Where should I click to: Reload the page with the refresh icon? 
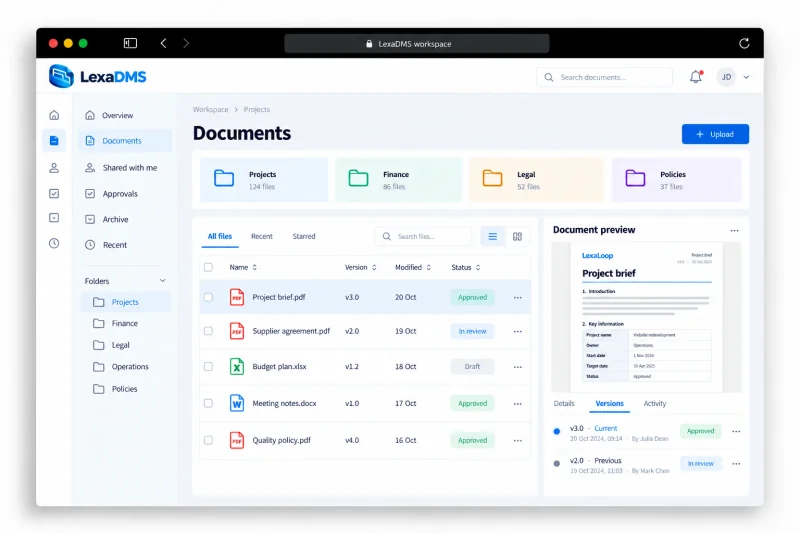[744, 43]
